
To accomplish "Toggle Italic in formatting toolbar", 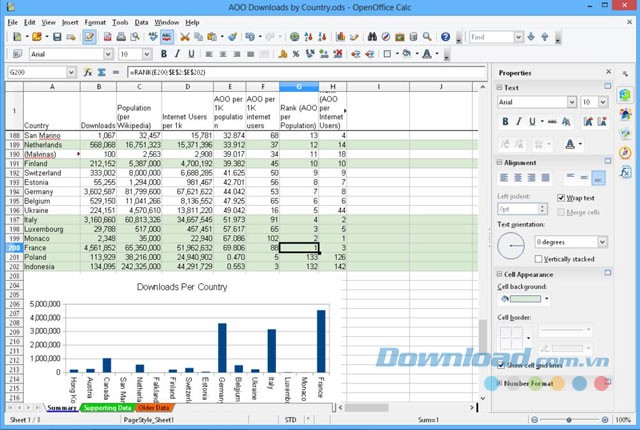I will 177,54.
